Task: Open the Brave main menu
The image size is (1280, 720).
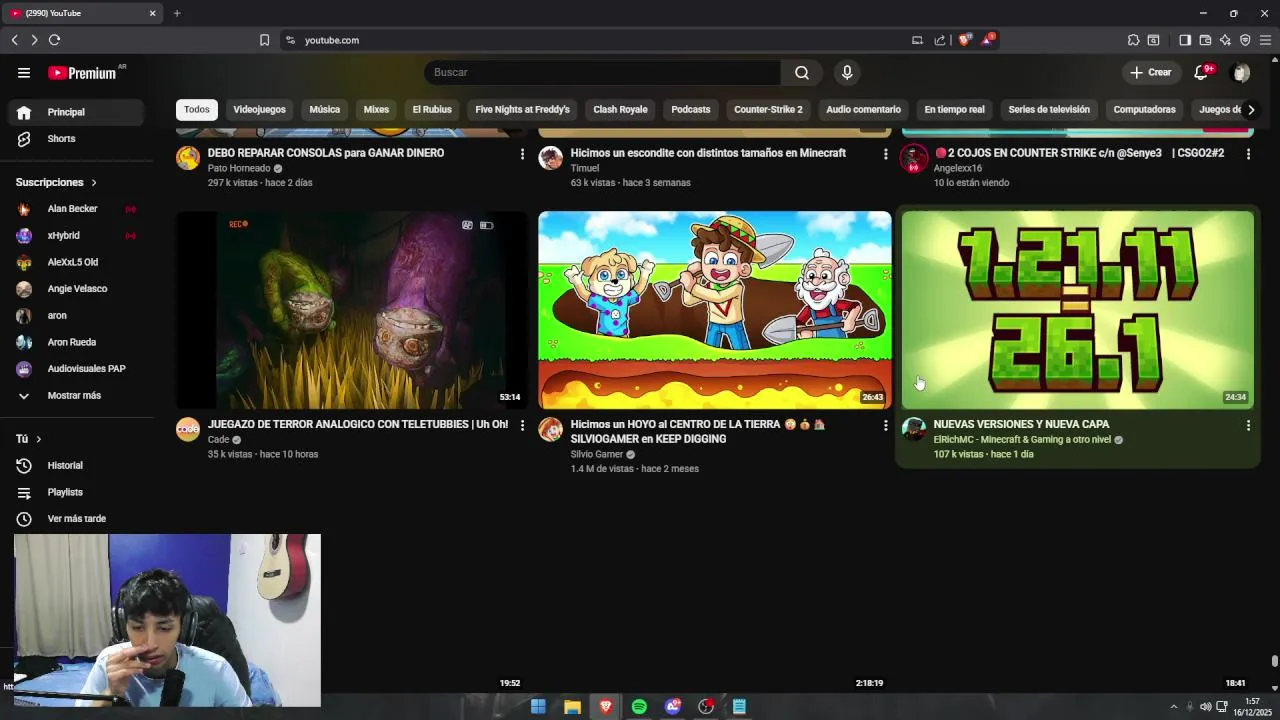Action: (1265, 40)
